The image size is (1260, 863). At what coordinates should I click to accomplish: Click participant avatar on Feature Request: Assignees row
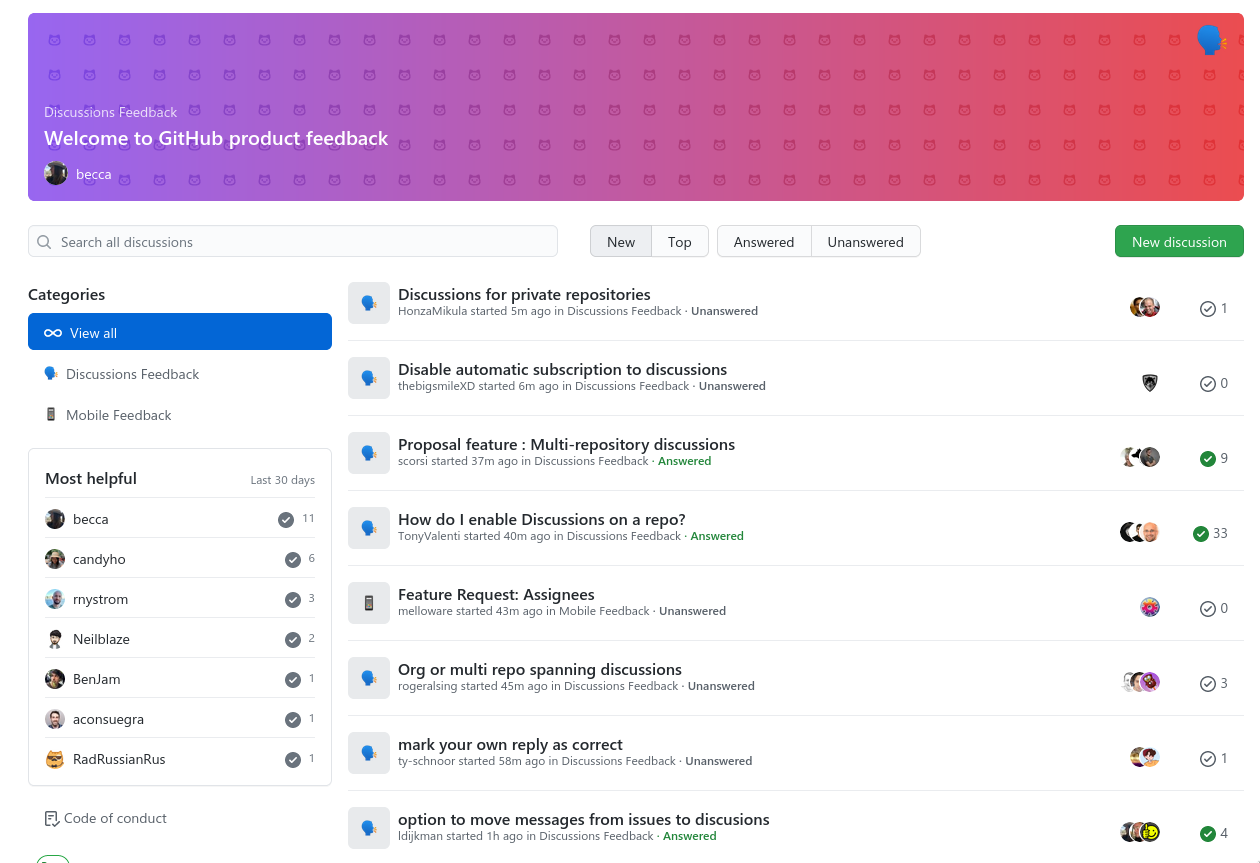click(x=1150, y=607)
